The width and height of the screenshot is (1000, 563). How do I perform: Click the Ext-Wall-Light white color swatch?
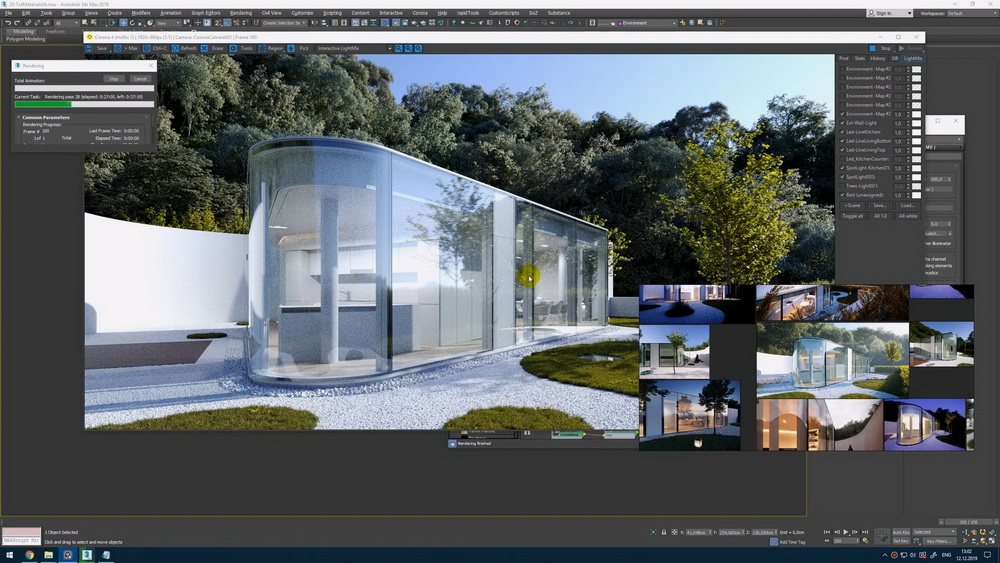[916, 123]
